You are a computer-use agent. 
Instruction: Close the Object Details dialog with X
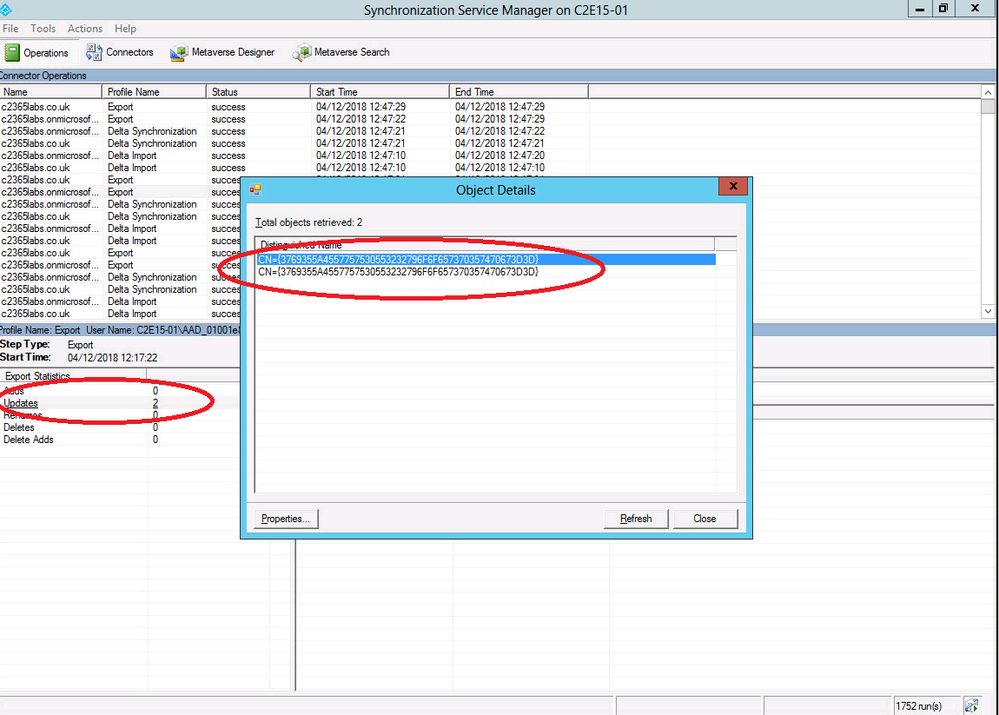pyautogui.click(x=733, y=186)
